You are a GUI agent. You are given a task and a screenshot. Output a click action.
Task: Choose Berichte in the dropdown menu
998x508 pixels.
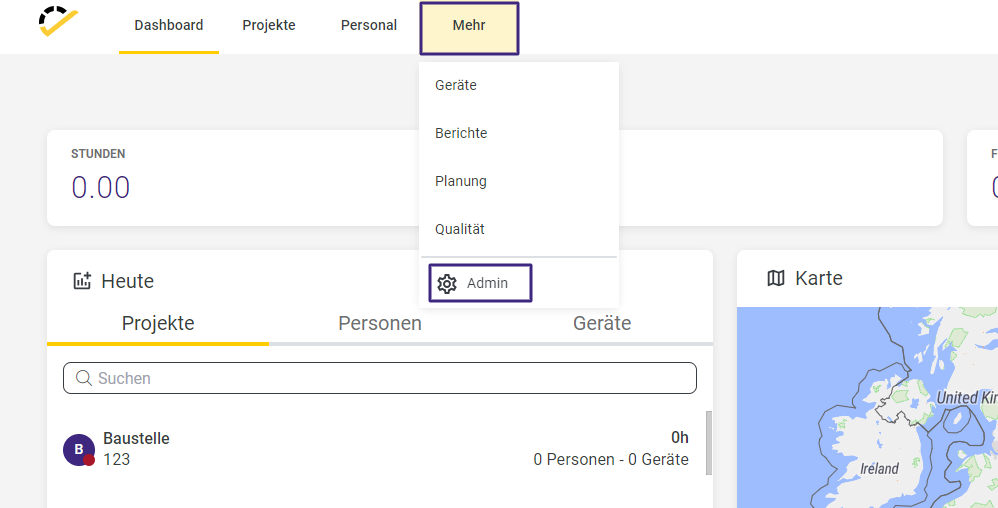coord(461,133)
